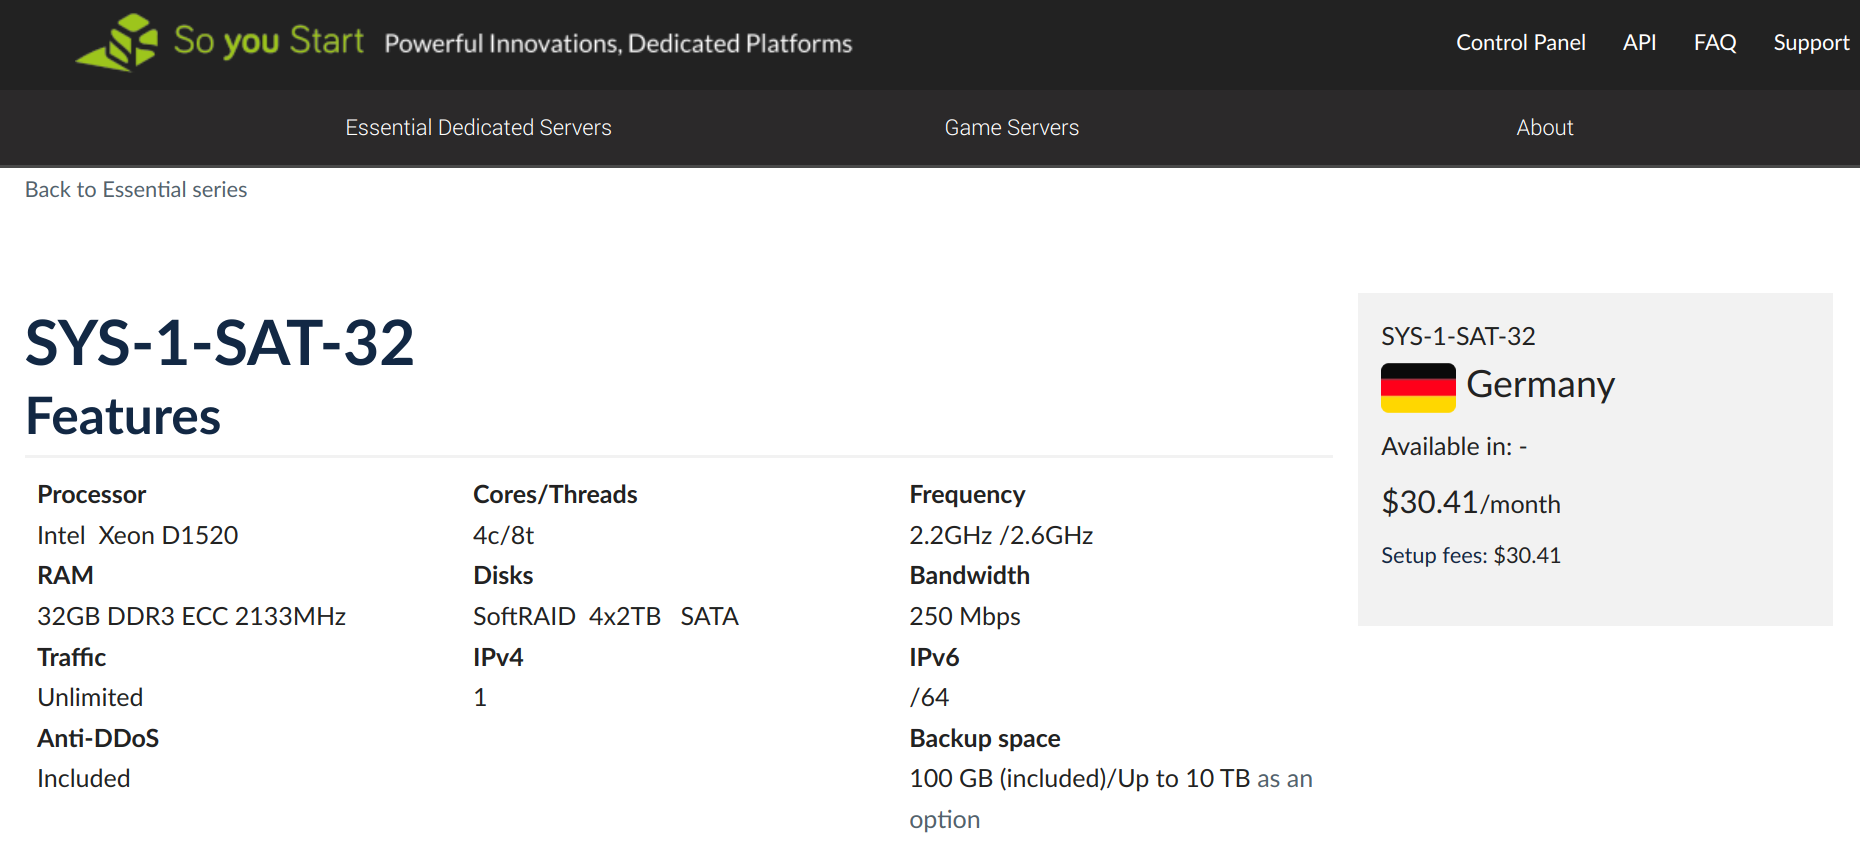This screenshot has width=1860, height=848.
Task: Select the Cores/Threads label
Action: pos(555,494)
